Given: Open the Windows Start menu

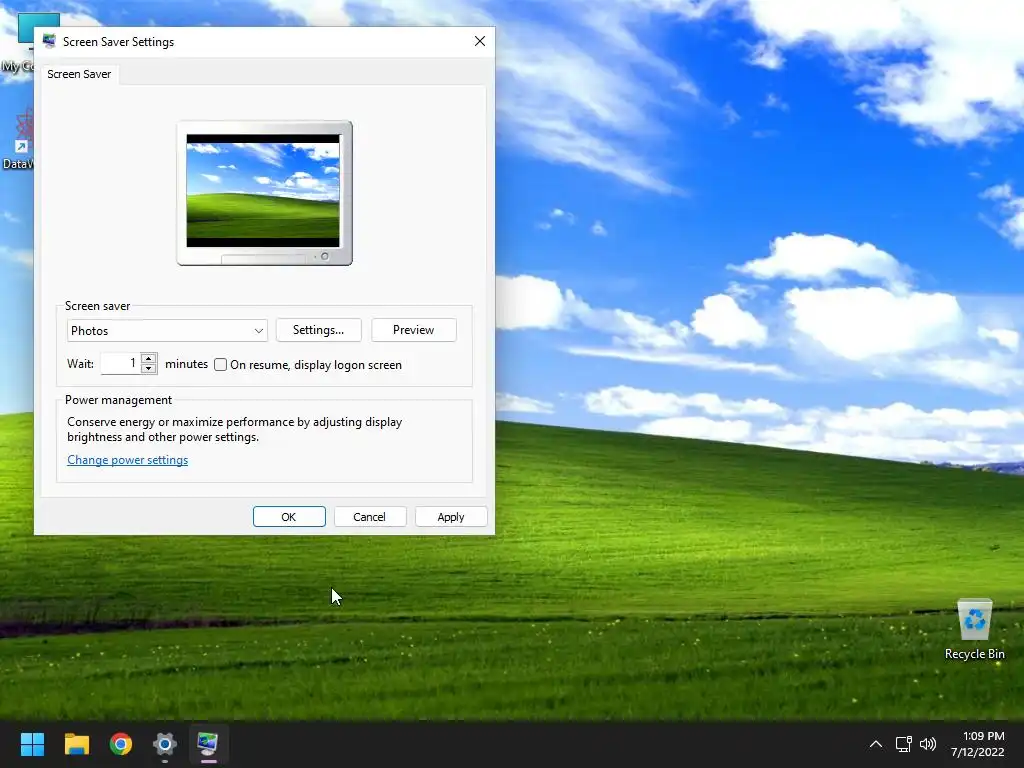Looking at the screenshot, I should (x=32, y=744).
